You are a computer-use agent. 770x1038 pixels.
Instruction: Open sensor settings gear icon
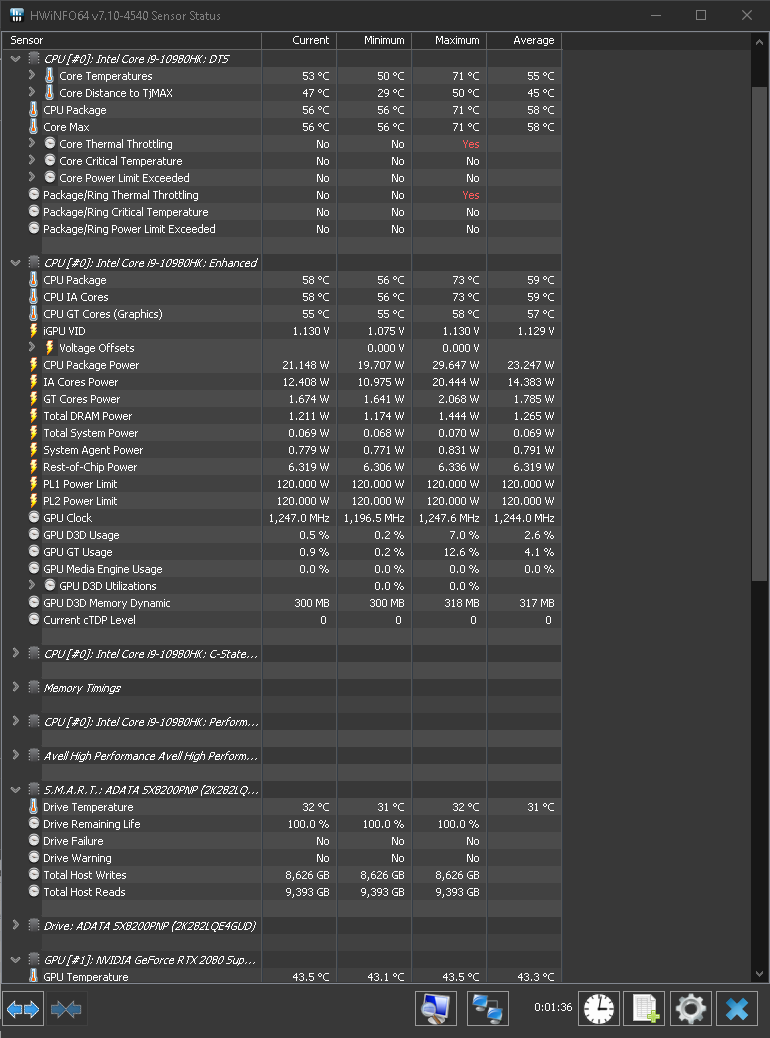coord(691,1009)
